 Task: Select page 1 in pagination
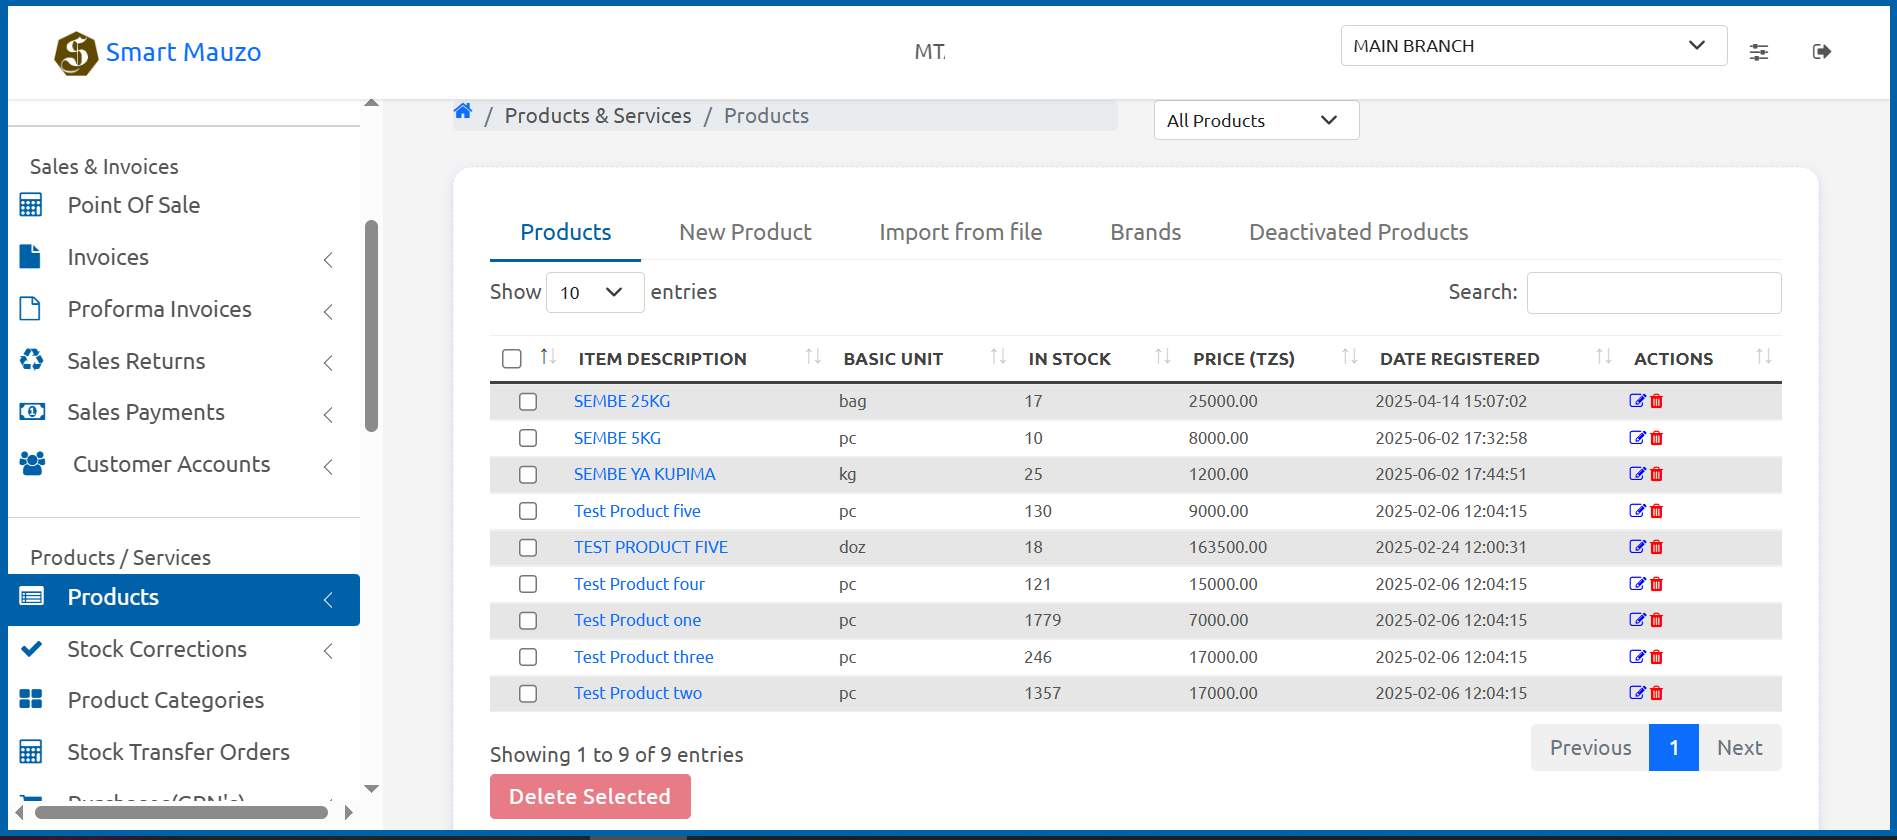(x=1674, y=748)
